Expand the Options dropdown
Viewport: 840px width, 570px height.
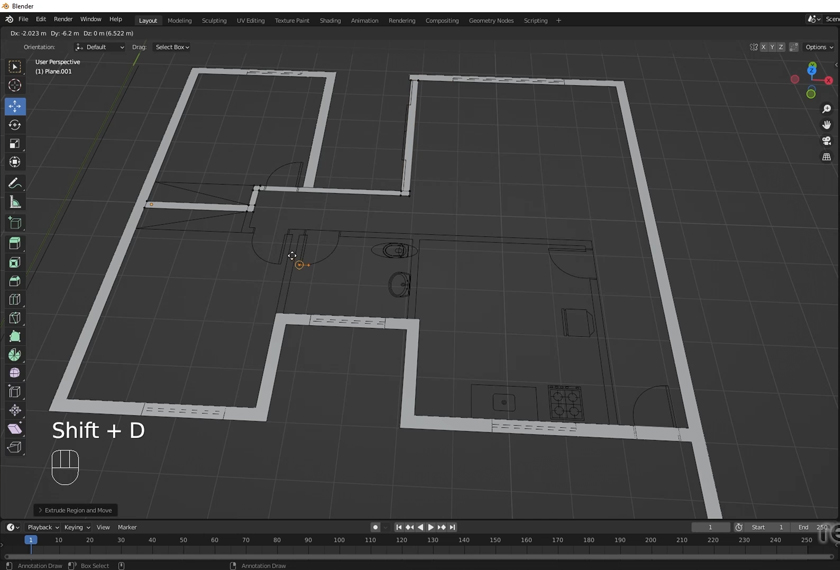[x=819, y=47]
